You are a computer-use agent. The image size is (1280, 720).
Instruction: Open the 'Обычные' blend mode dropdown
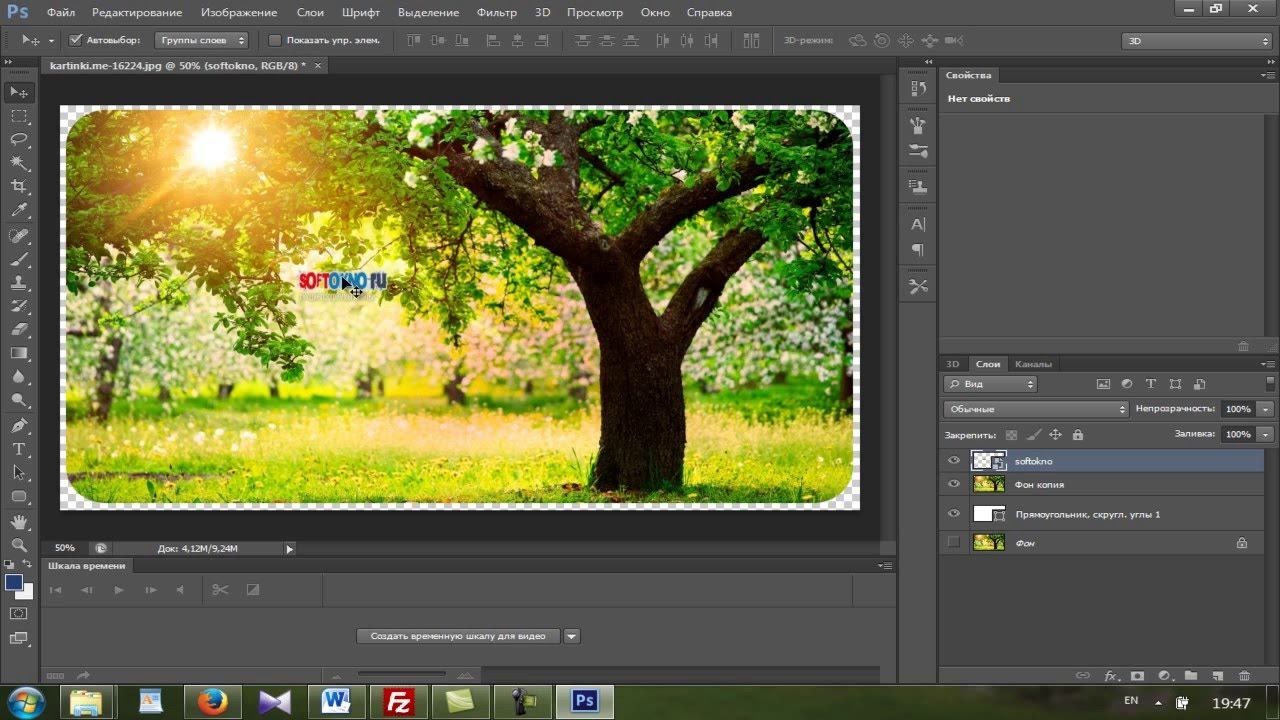tap(1036, 409)
